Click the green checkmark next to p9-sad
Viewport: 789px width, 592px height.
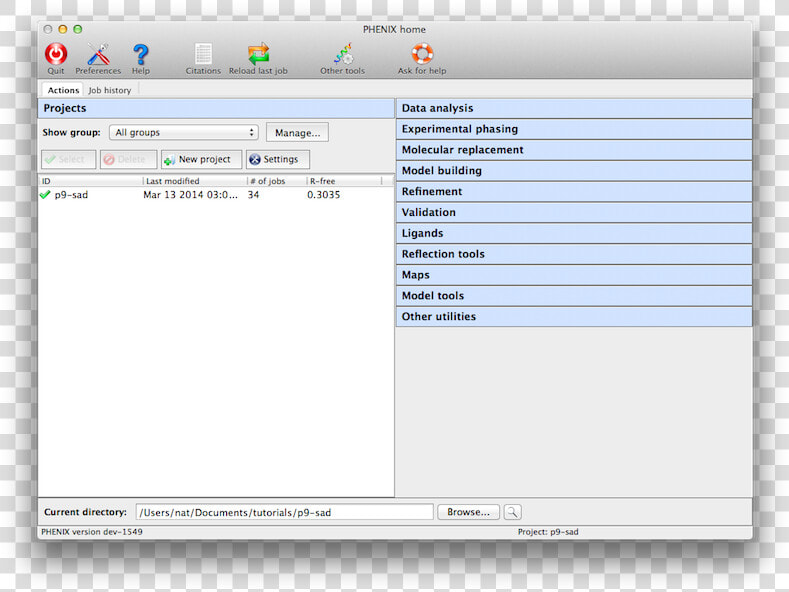pyautogui.click(x=45, y=194)
